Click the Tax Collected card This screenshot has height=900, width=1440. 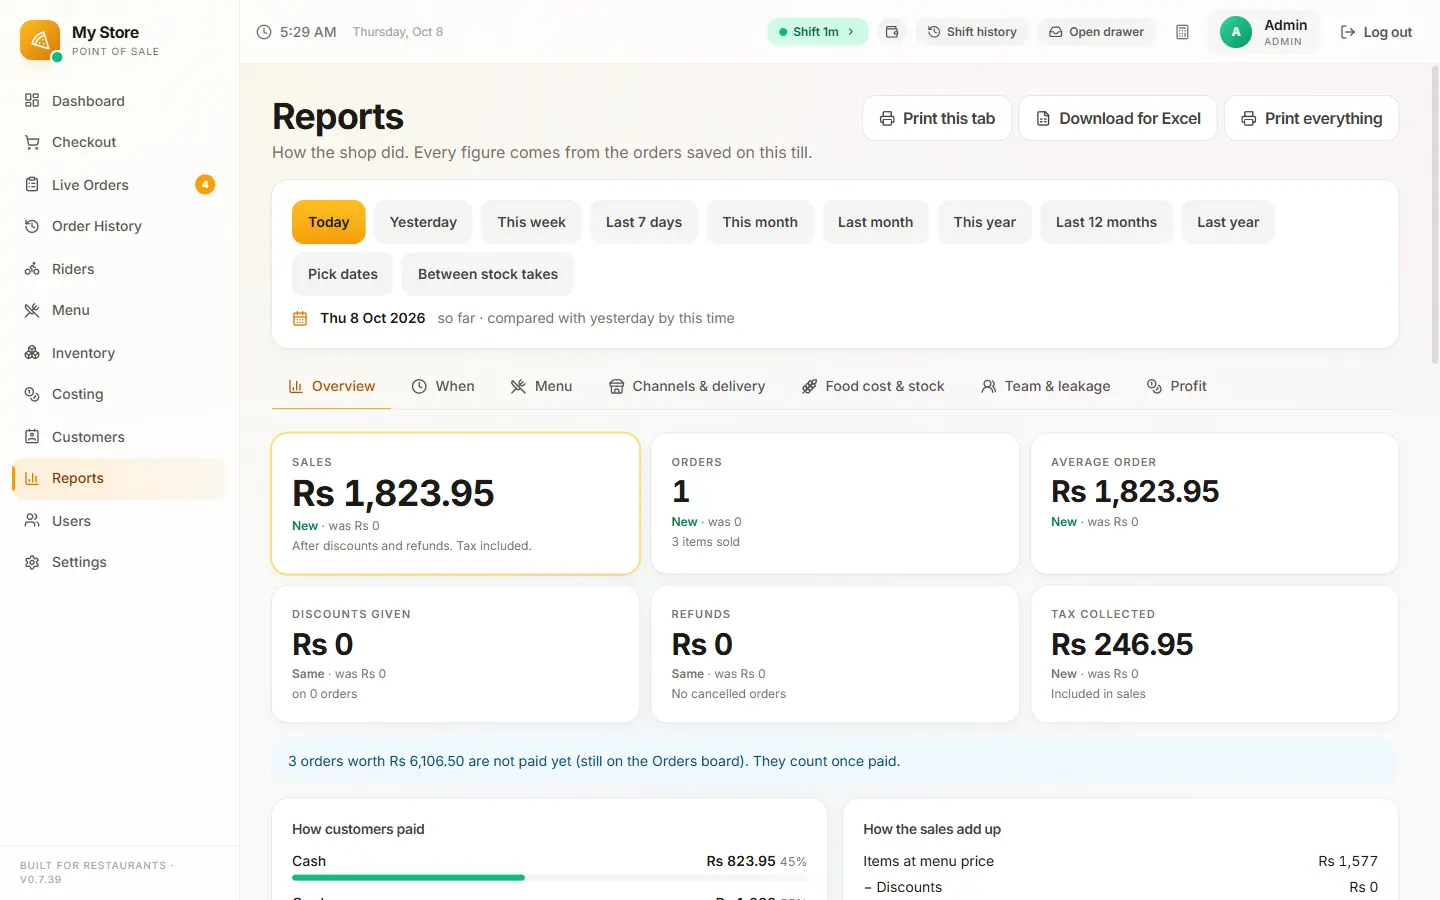(1214, 654)
